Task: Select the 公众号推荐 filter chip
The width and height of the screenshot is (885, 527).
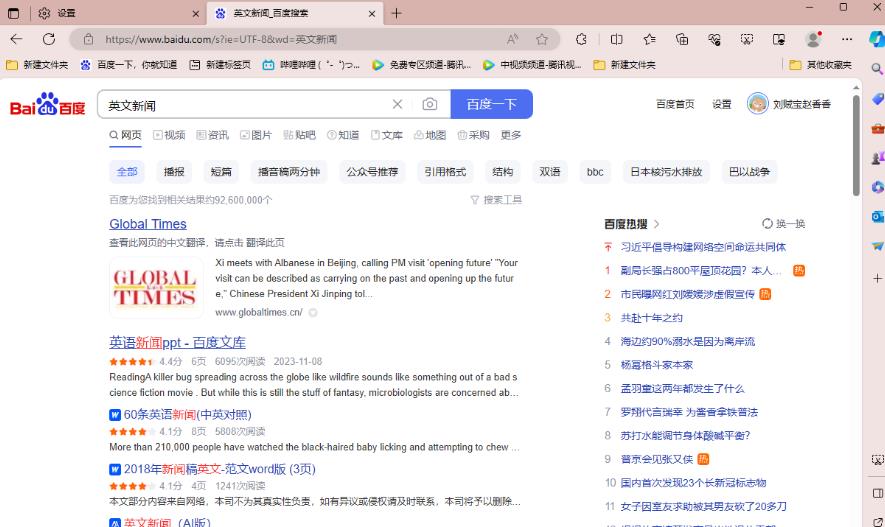Action: (x=373, y=172)
